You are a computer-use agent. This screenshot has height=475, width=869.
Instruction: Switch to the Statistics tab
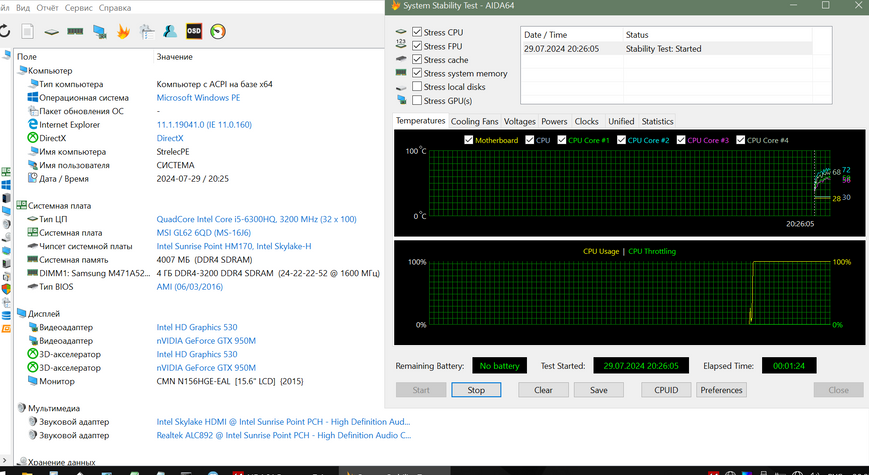pos(657,121)
